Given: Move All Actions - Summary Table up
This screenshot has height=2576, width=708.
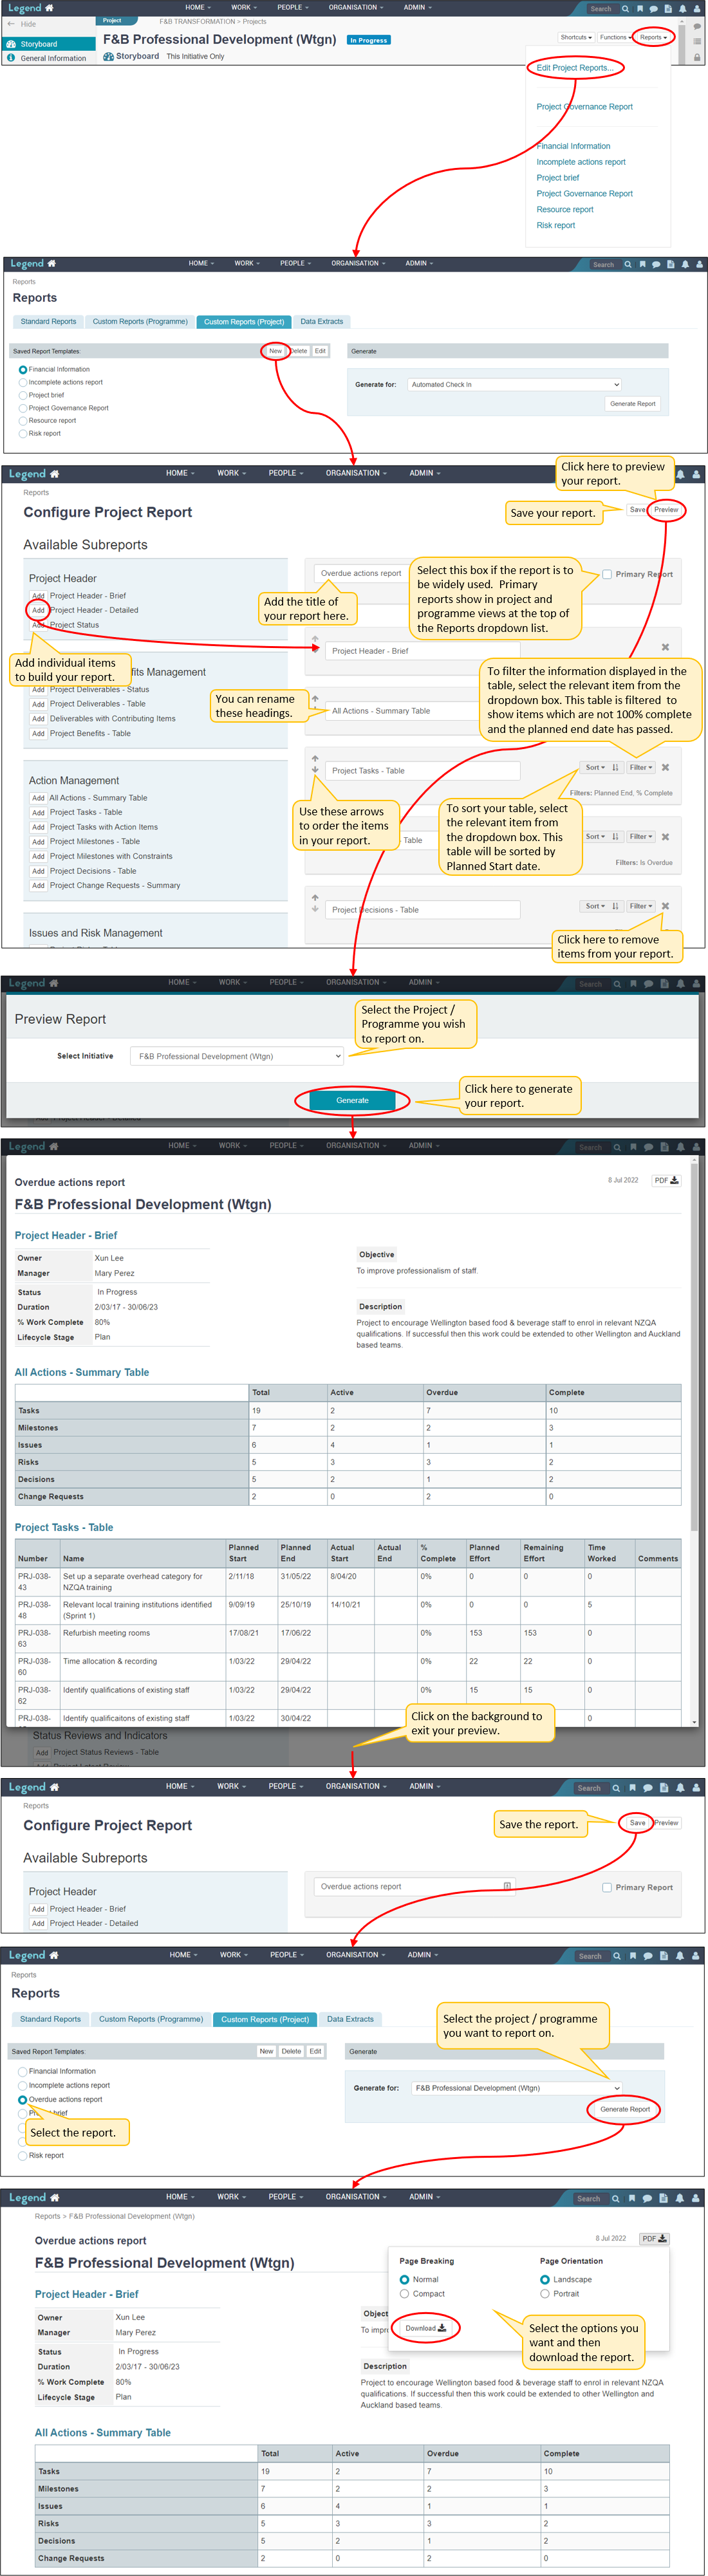Looking at the screenshot, I should pos(315,699).
